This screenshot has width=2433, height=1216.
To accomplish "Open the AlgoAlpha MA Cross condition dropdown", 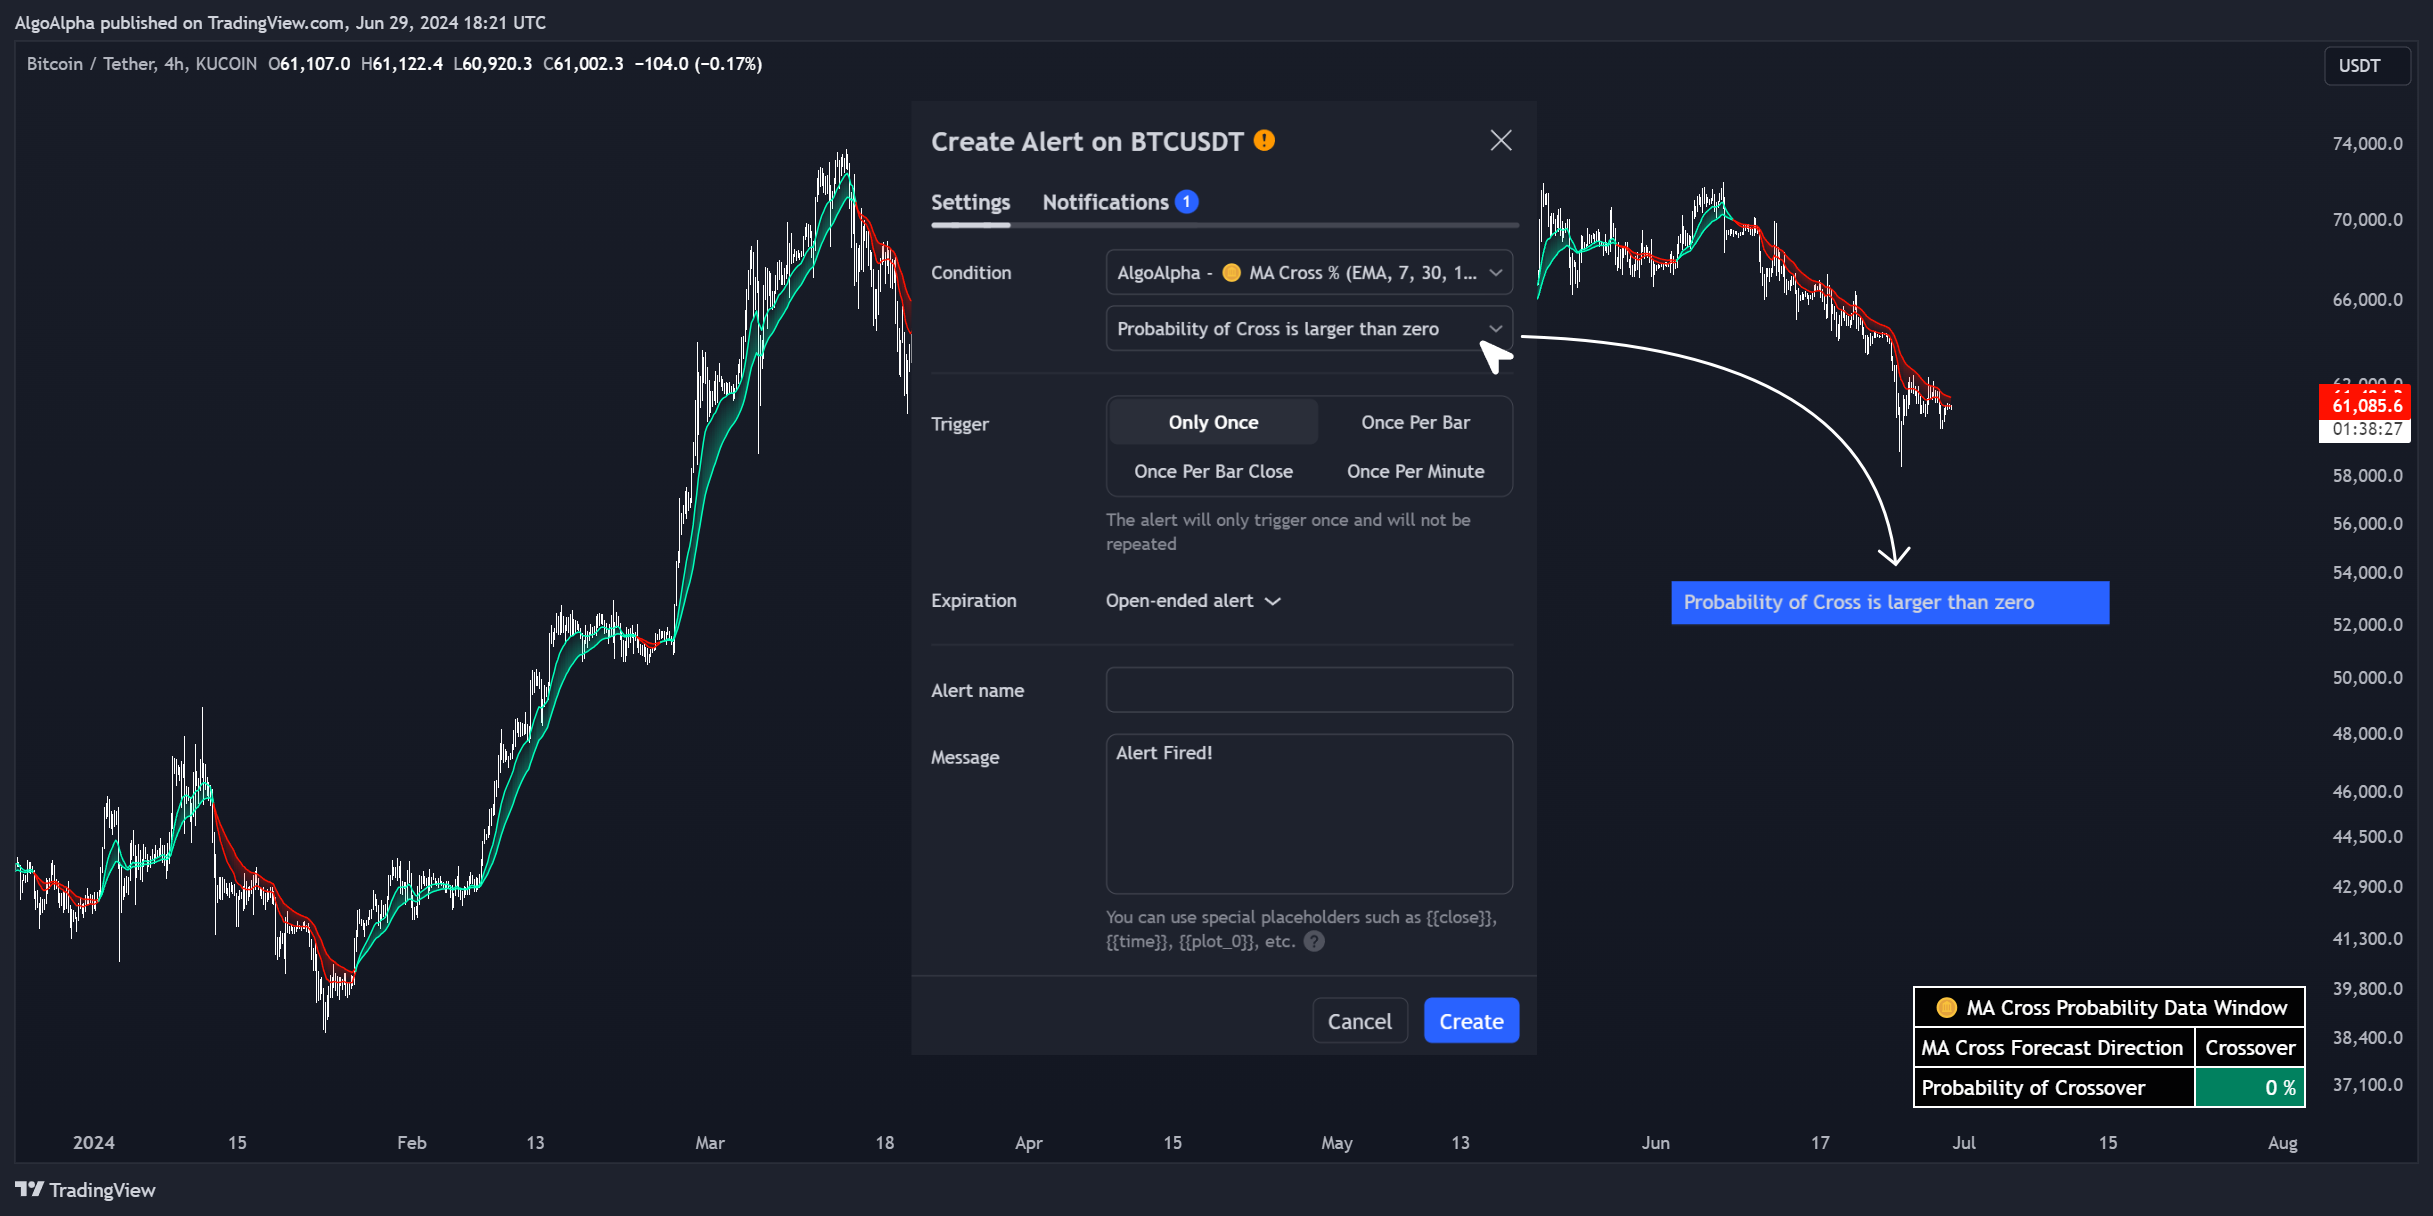I will (1309, 272).
